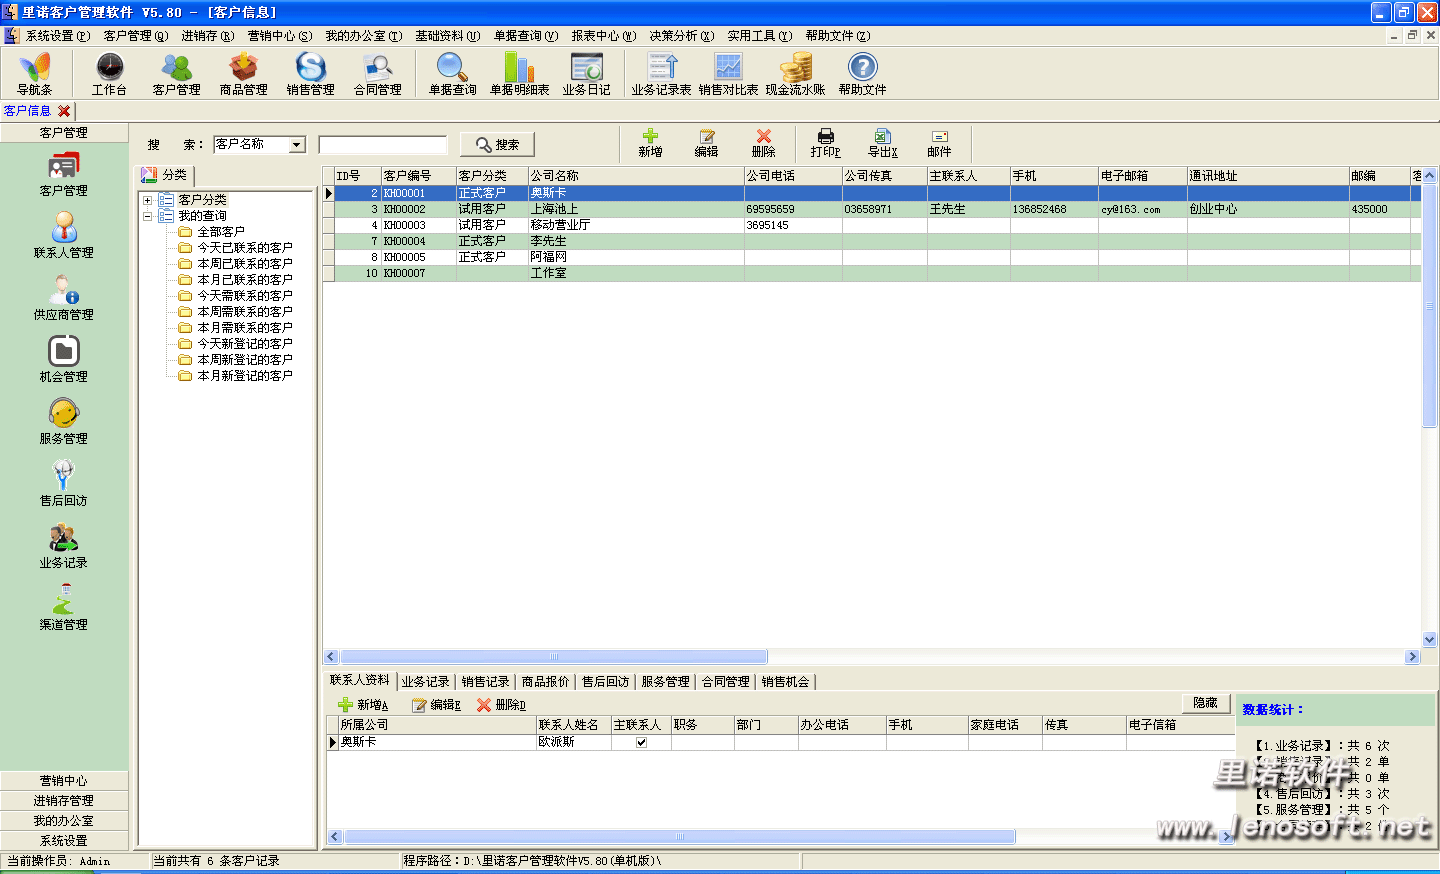Open 售后回访 in the left sidebar
Image resolution: width=1440 pixels, height=874 pixels.
[63, 483]
